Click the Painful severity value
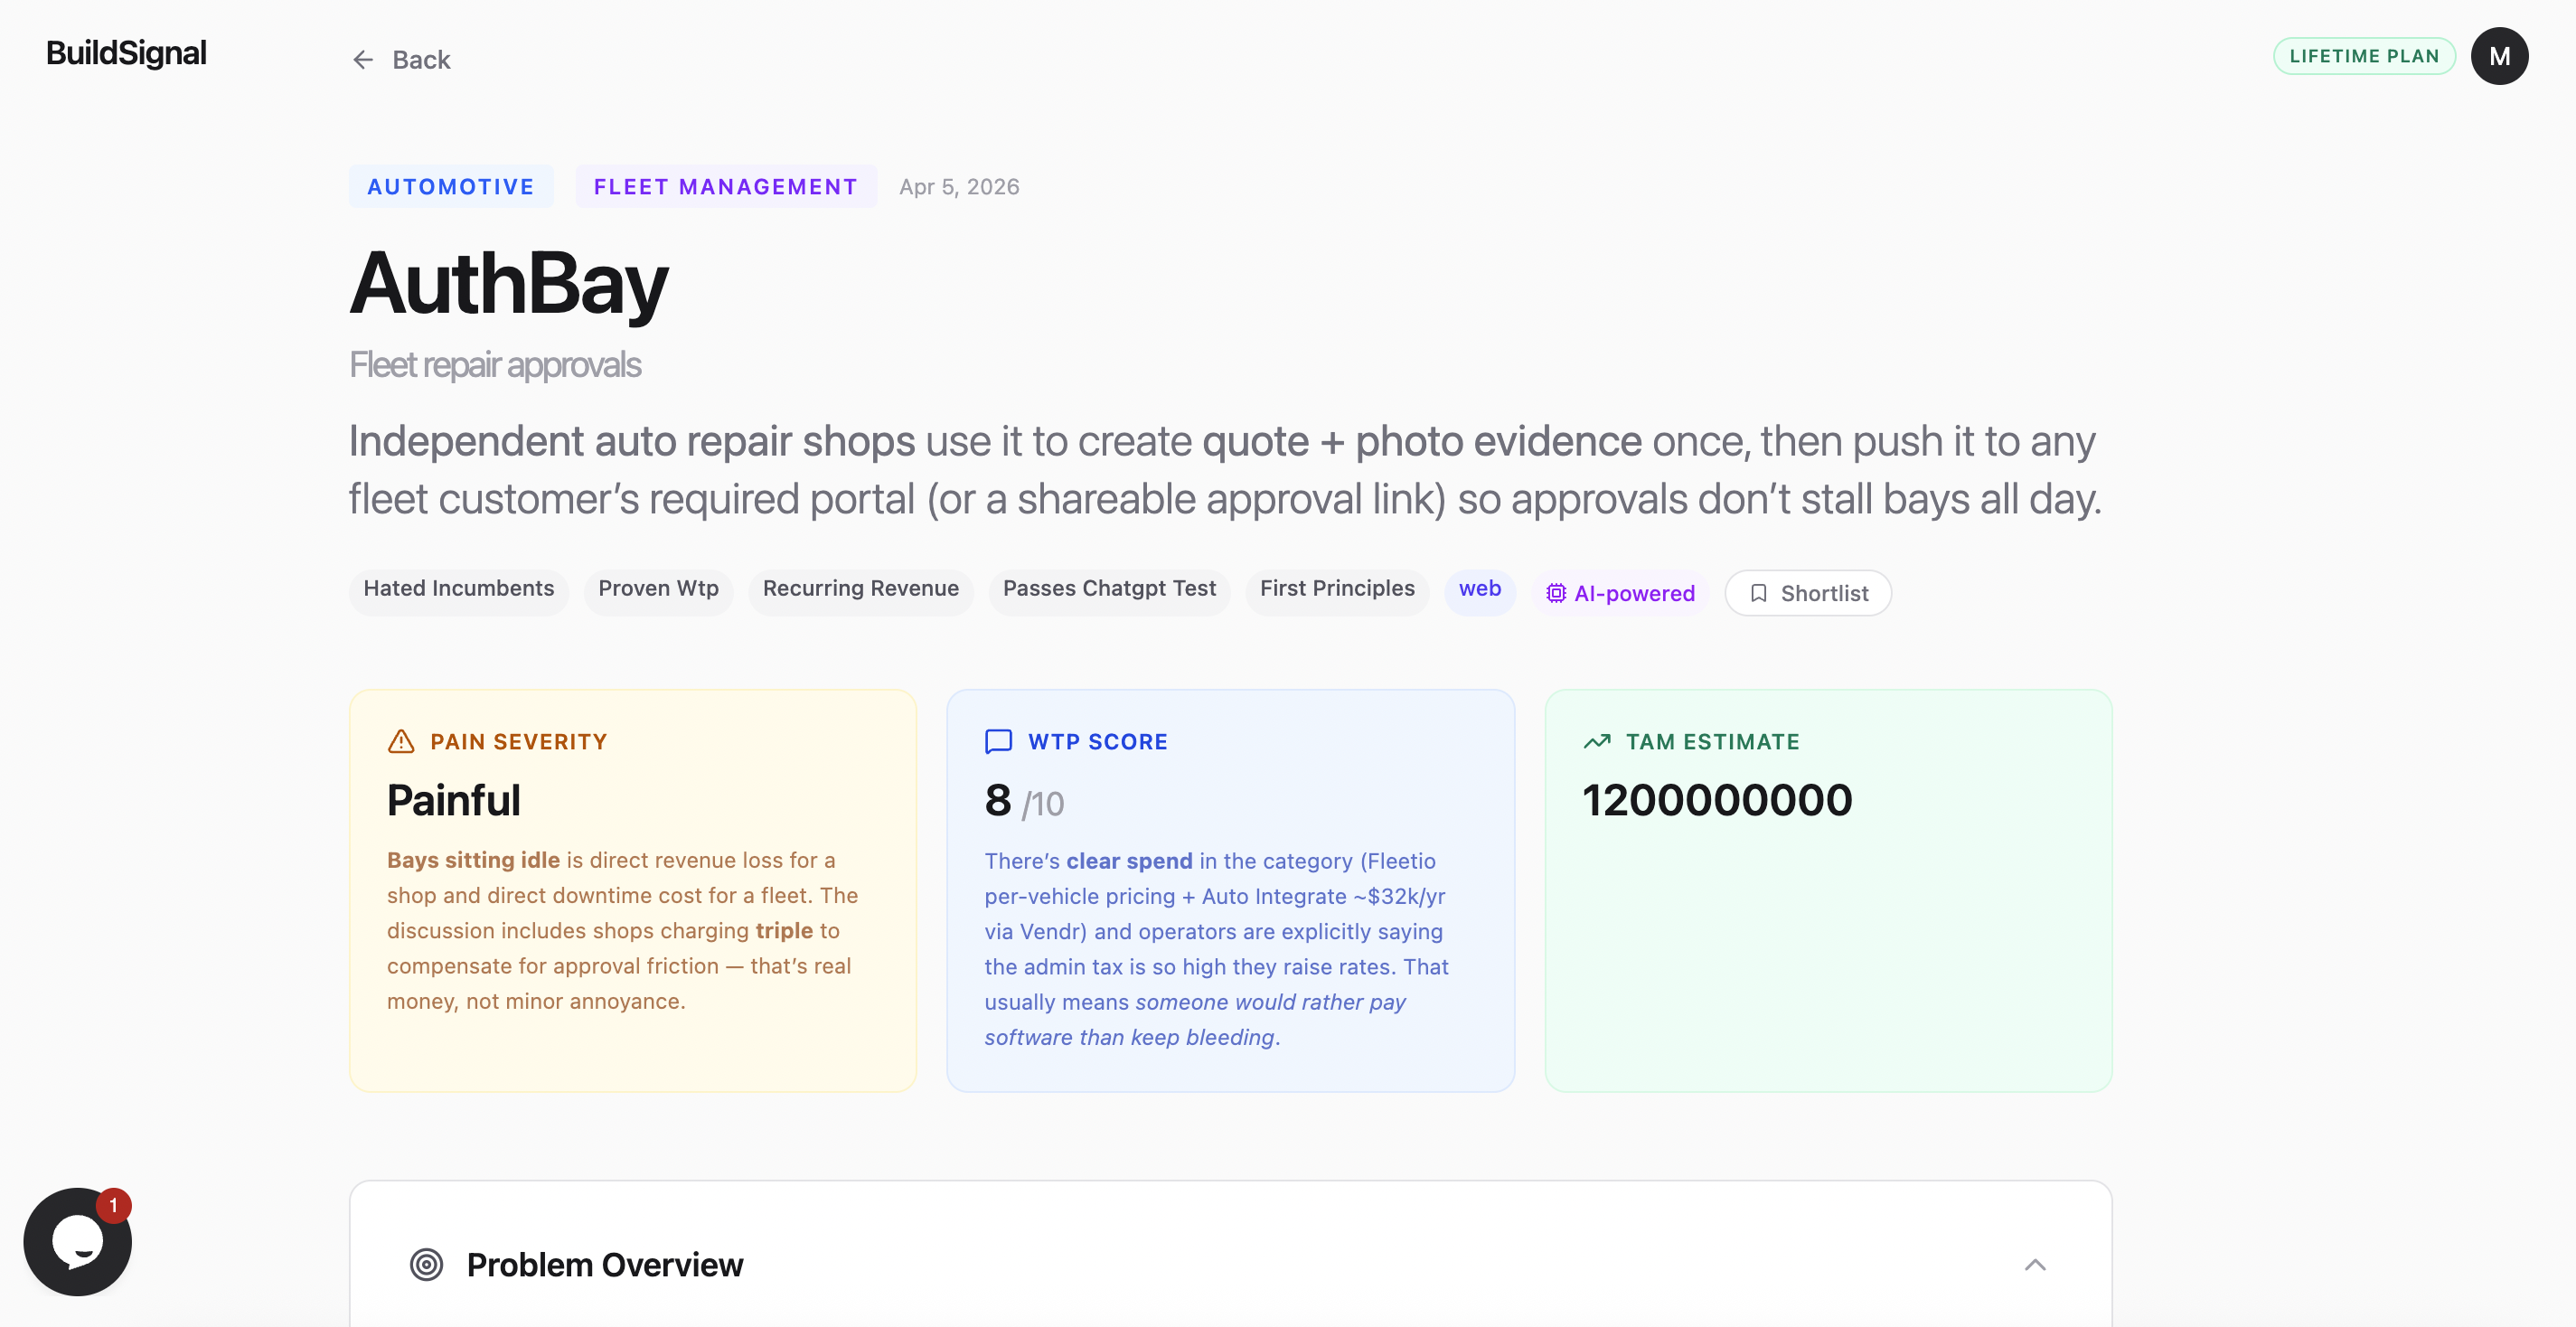 454,801
